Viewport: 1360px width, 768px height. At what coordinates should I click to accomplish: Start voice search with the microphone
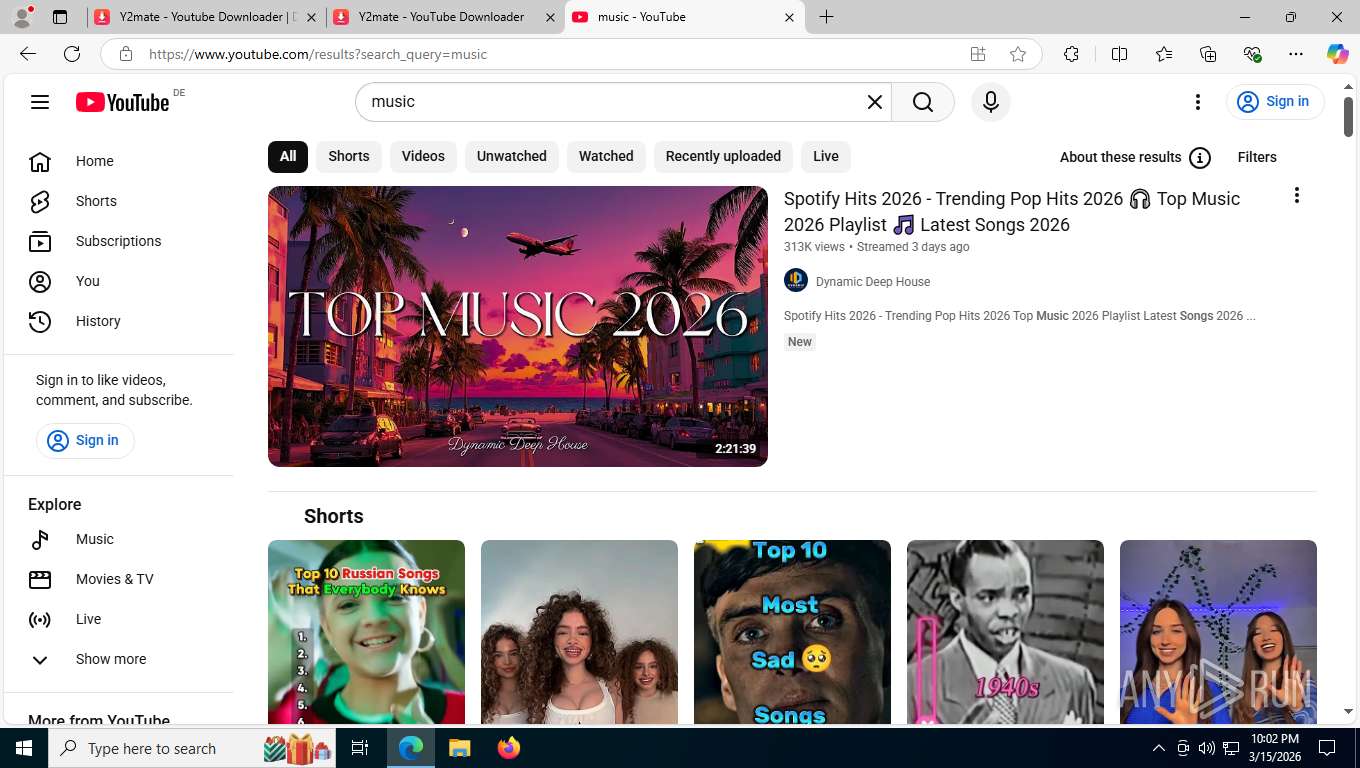[x=991, y=102]
